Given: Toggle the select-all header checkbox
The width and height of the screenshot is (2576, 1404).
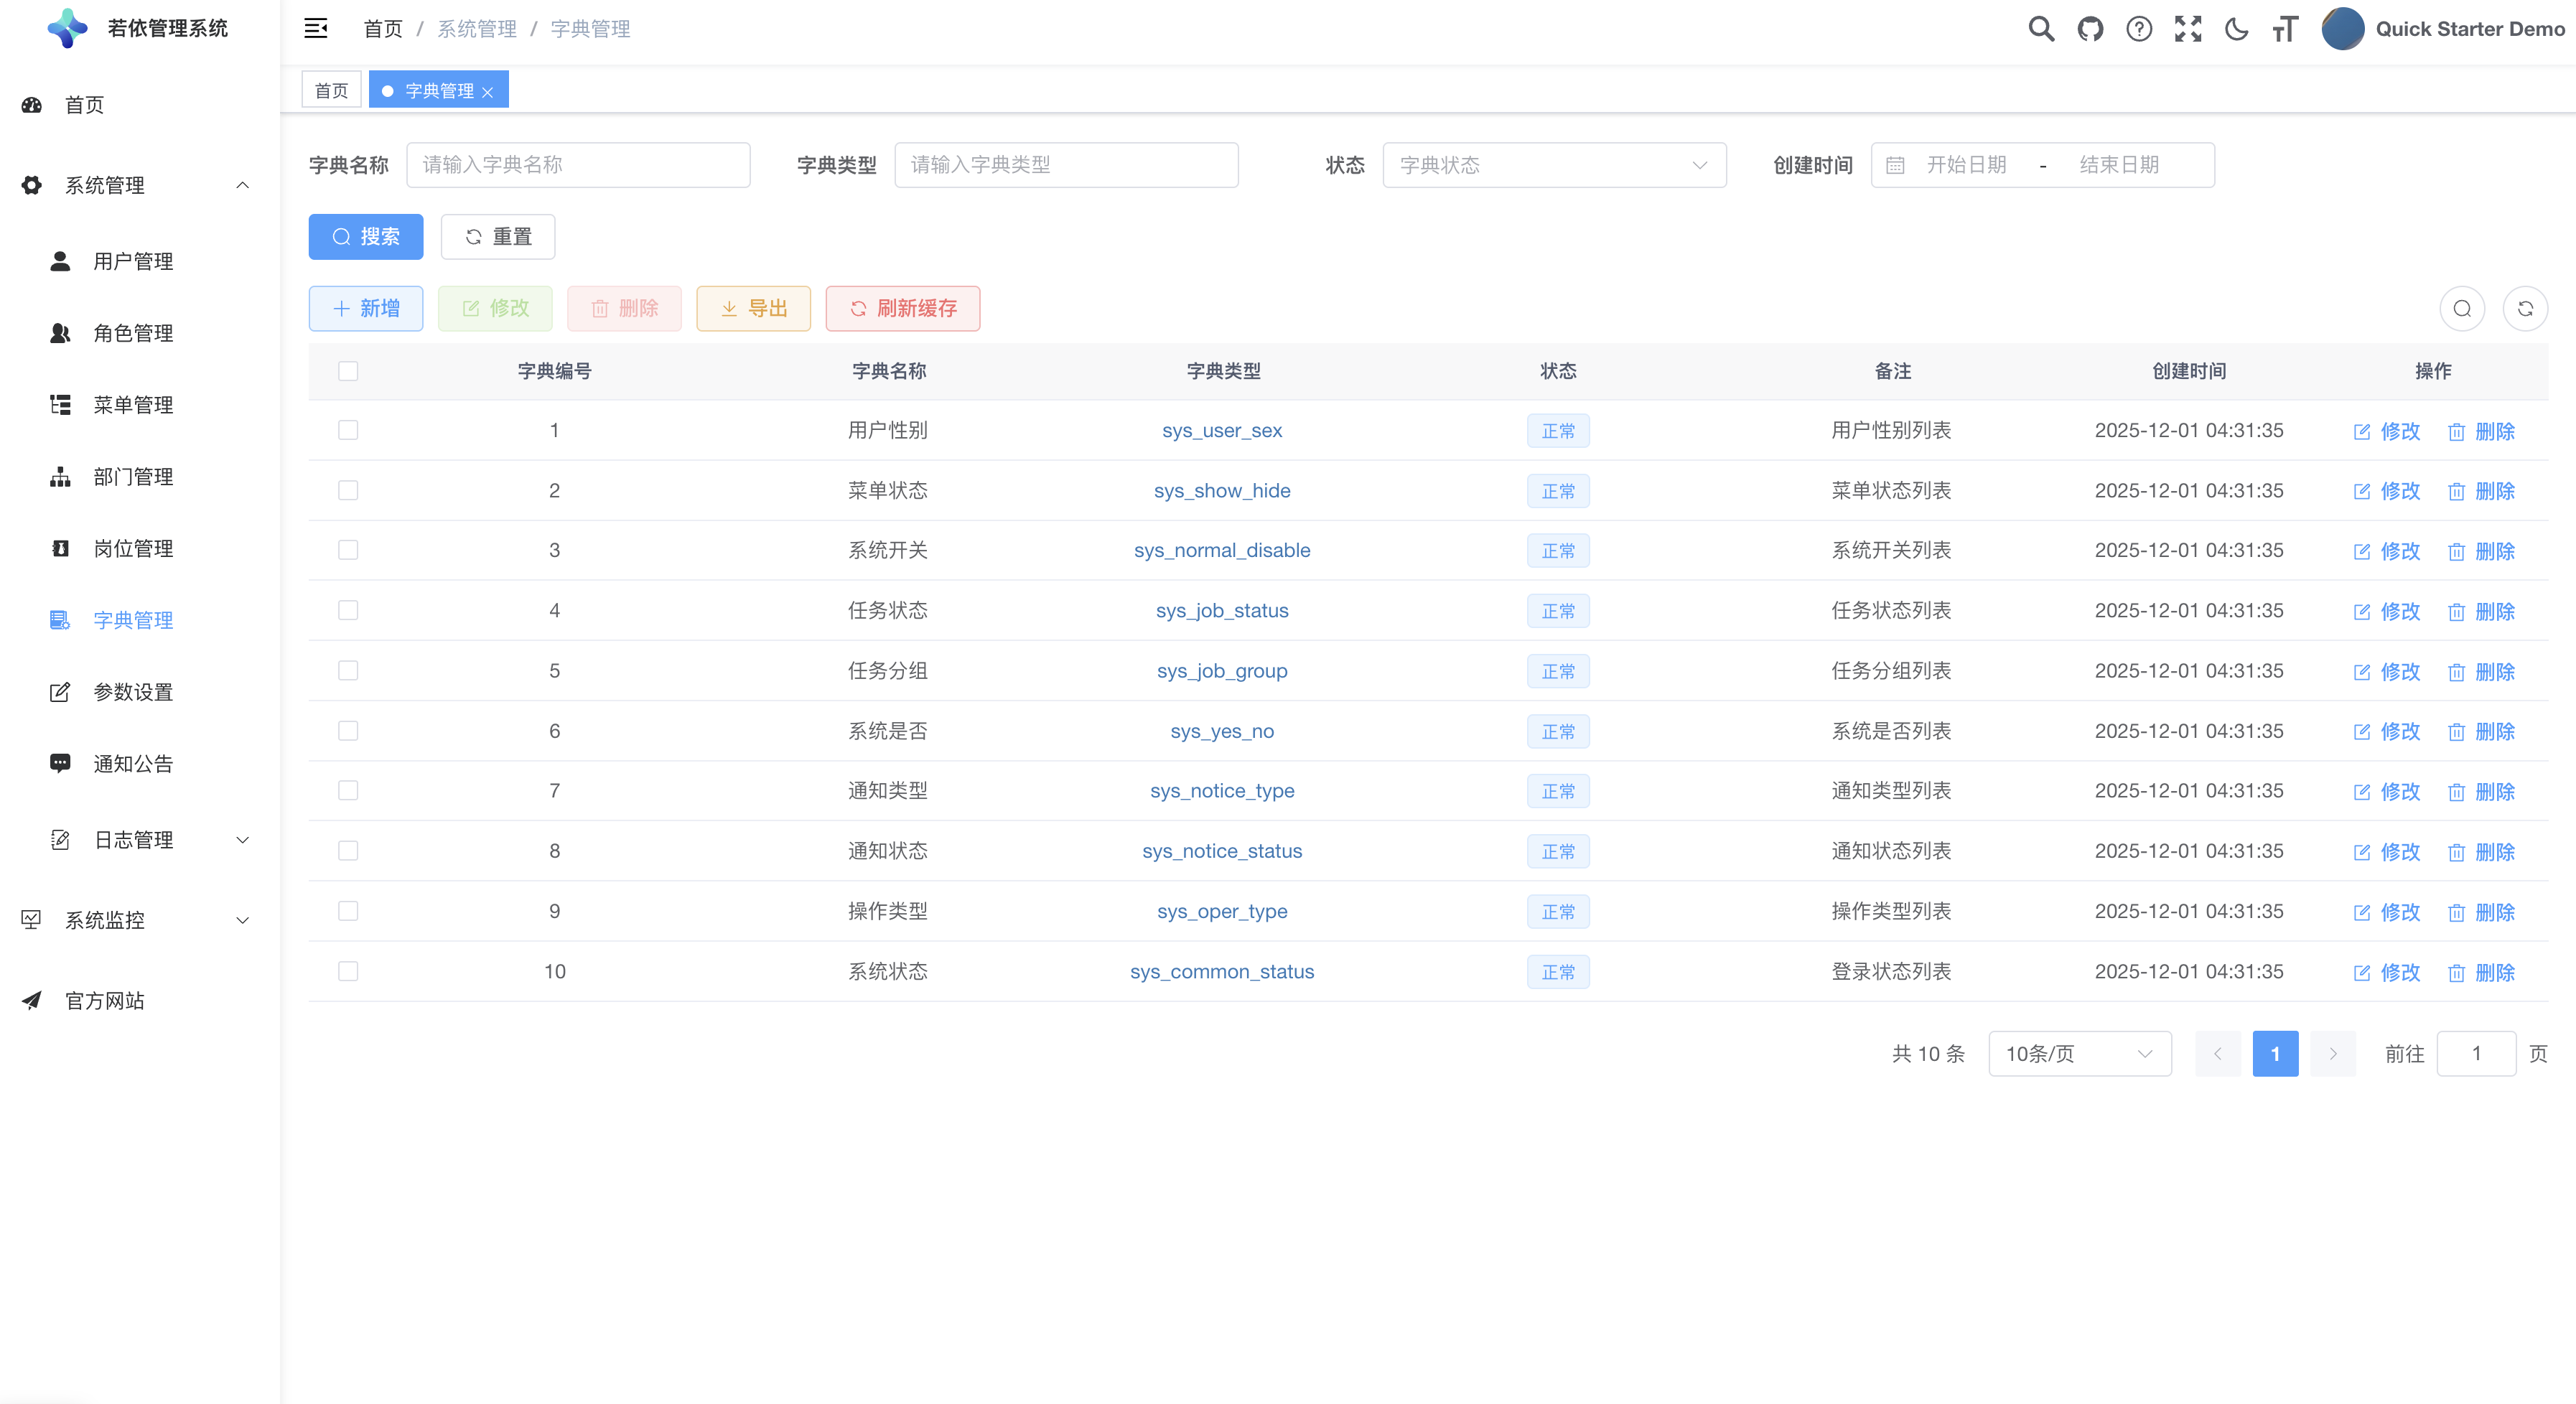Looking at the screenshot, I should (x=348, y=371).
